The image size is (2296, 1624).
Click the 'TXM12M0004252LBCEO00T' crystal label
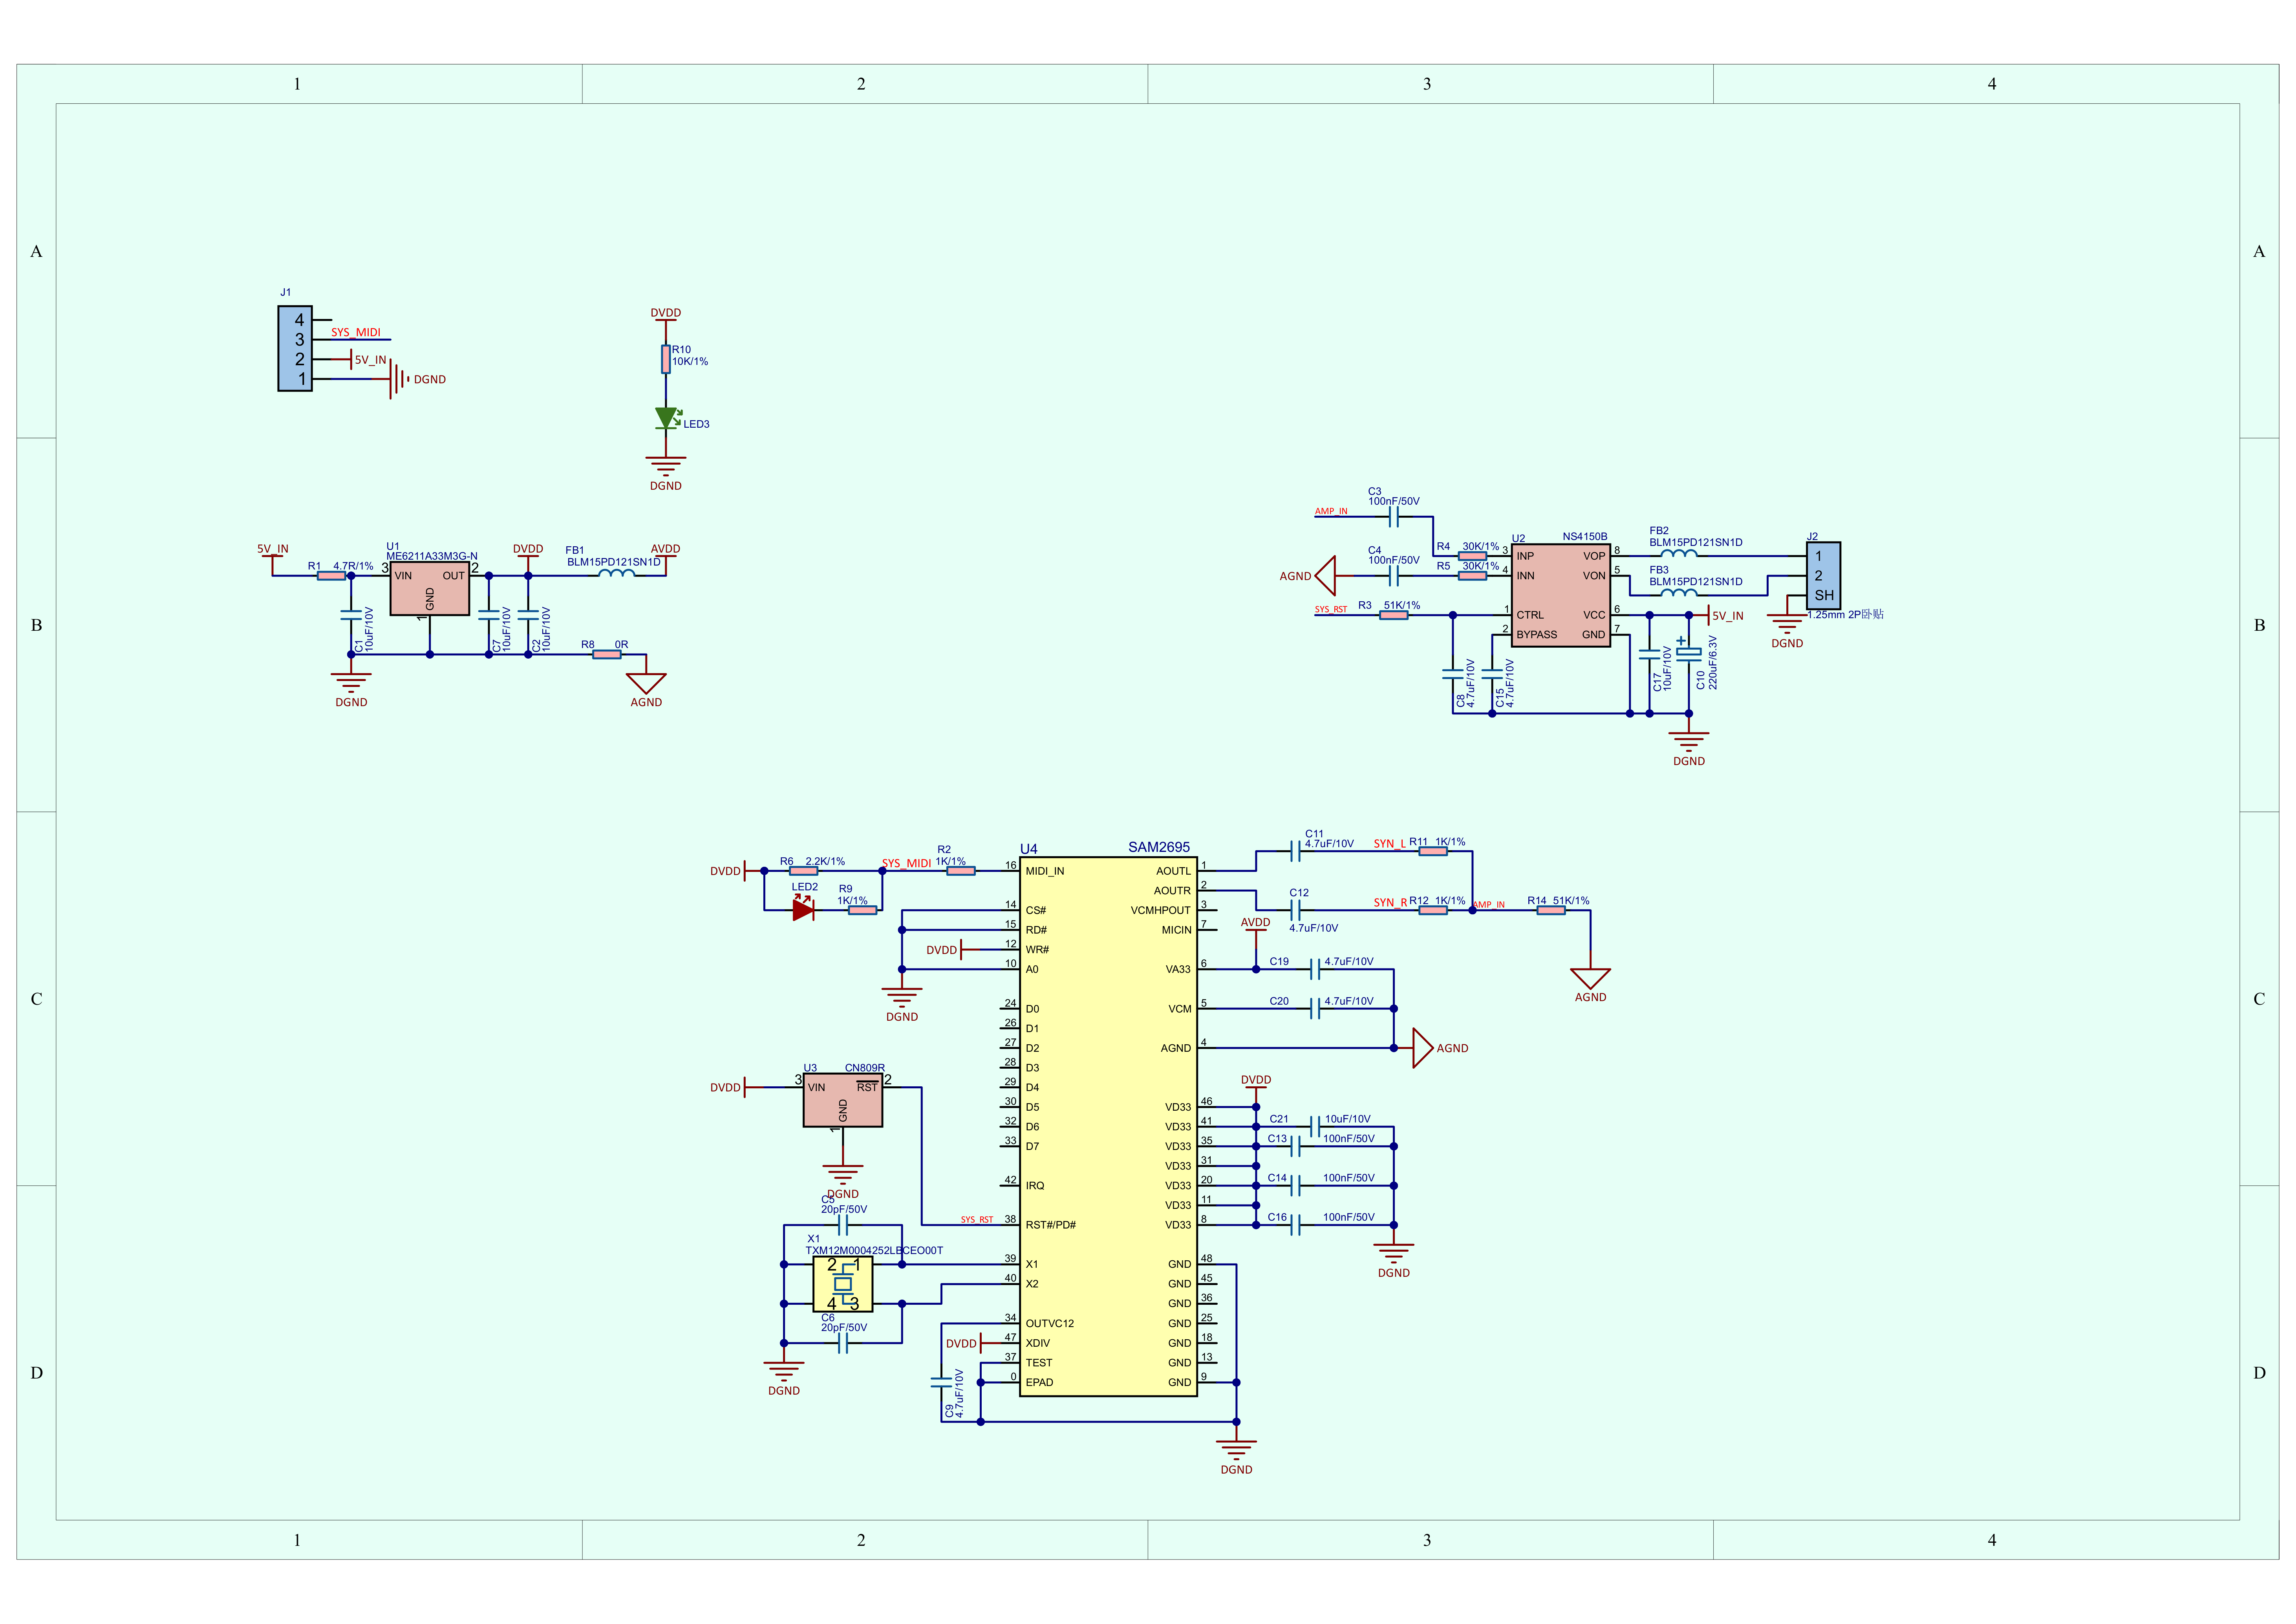pyautogui.click(x=874, y=1250)
